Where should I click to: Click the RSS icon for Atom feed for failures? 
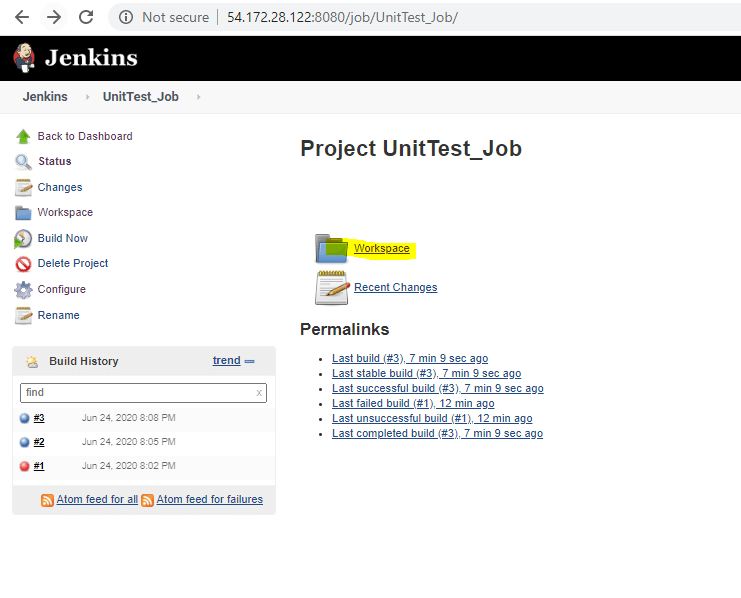click(147, 500)
